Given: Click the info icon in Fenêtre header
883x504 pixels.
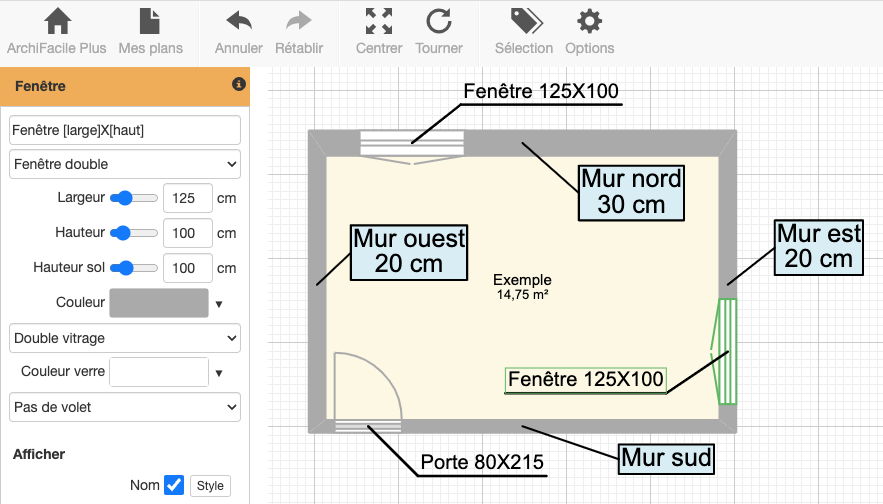Looking at the screenshot, I should pyautogui.click(x=238, y=85).
